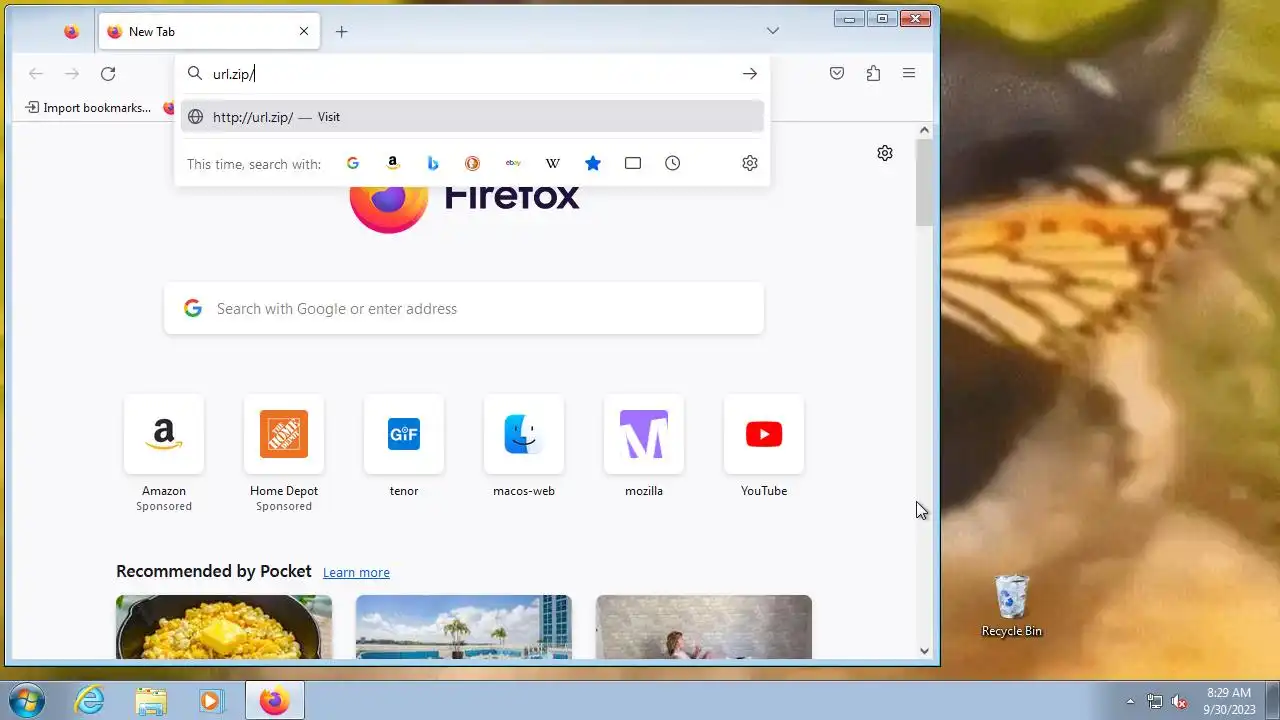Click the Firefox logo on new tab
This screenshot has height=720, width=1280.
(x=388, y=205)
